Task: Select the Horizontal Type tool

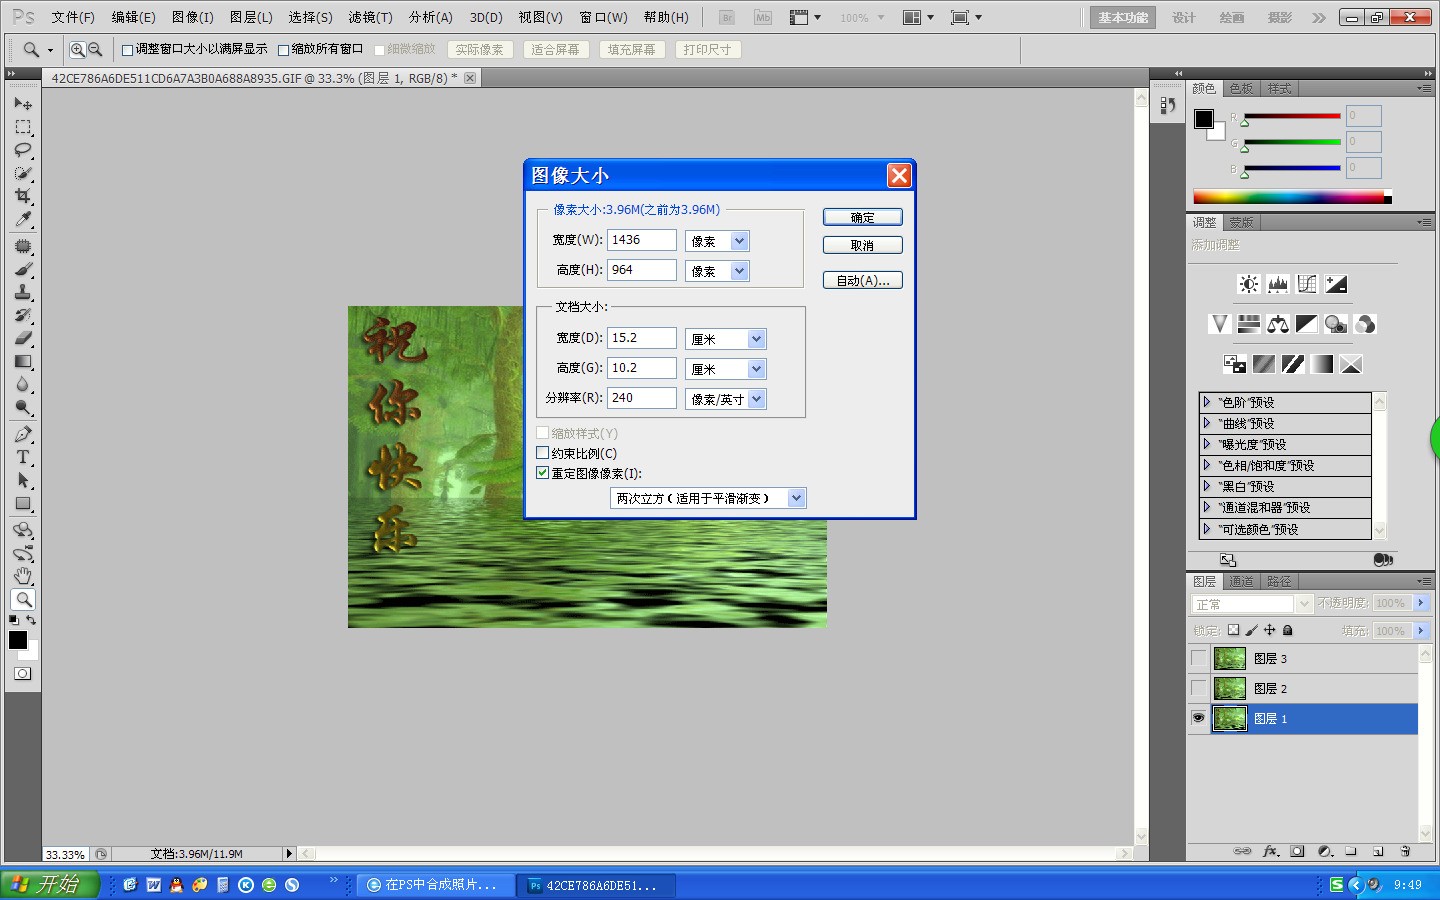Action: click(x=23, y=457)
